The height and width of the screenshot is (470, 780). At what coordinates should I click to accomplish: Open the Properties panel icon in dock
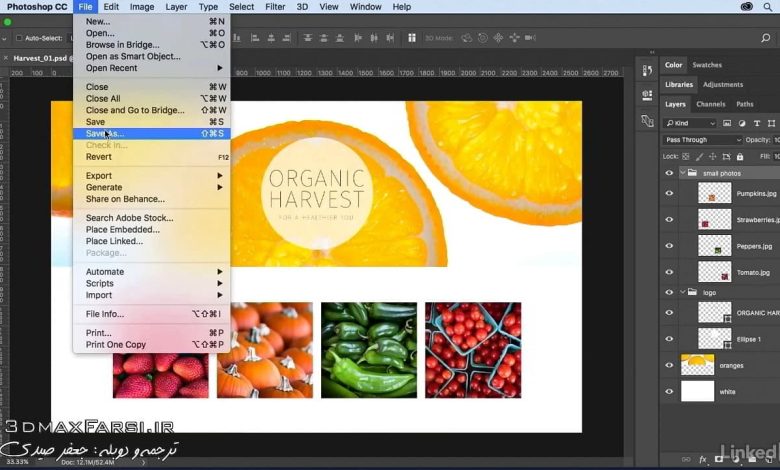(x=647, y=95)
